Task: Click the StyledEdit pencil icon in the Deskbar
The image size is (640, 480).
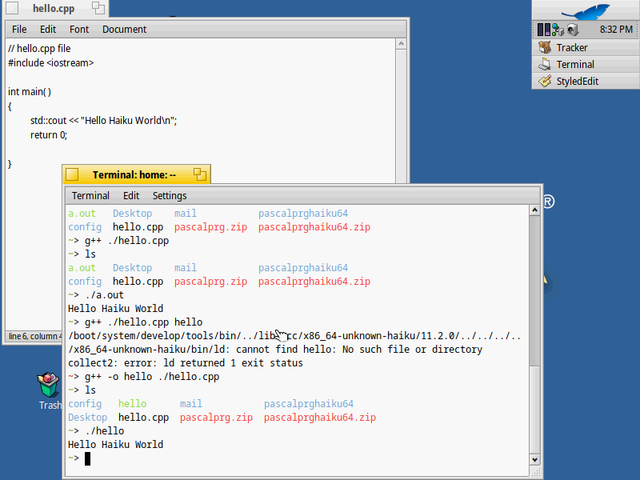Action: pyautogui.click(x=544, y=81)
